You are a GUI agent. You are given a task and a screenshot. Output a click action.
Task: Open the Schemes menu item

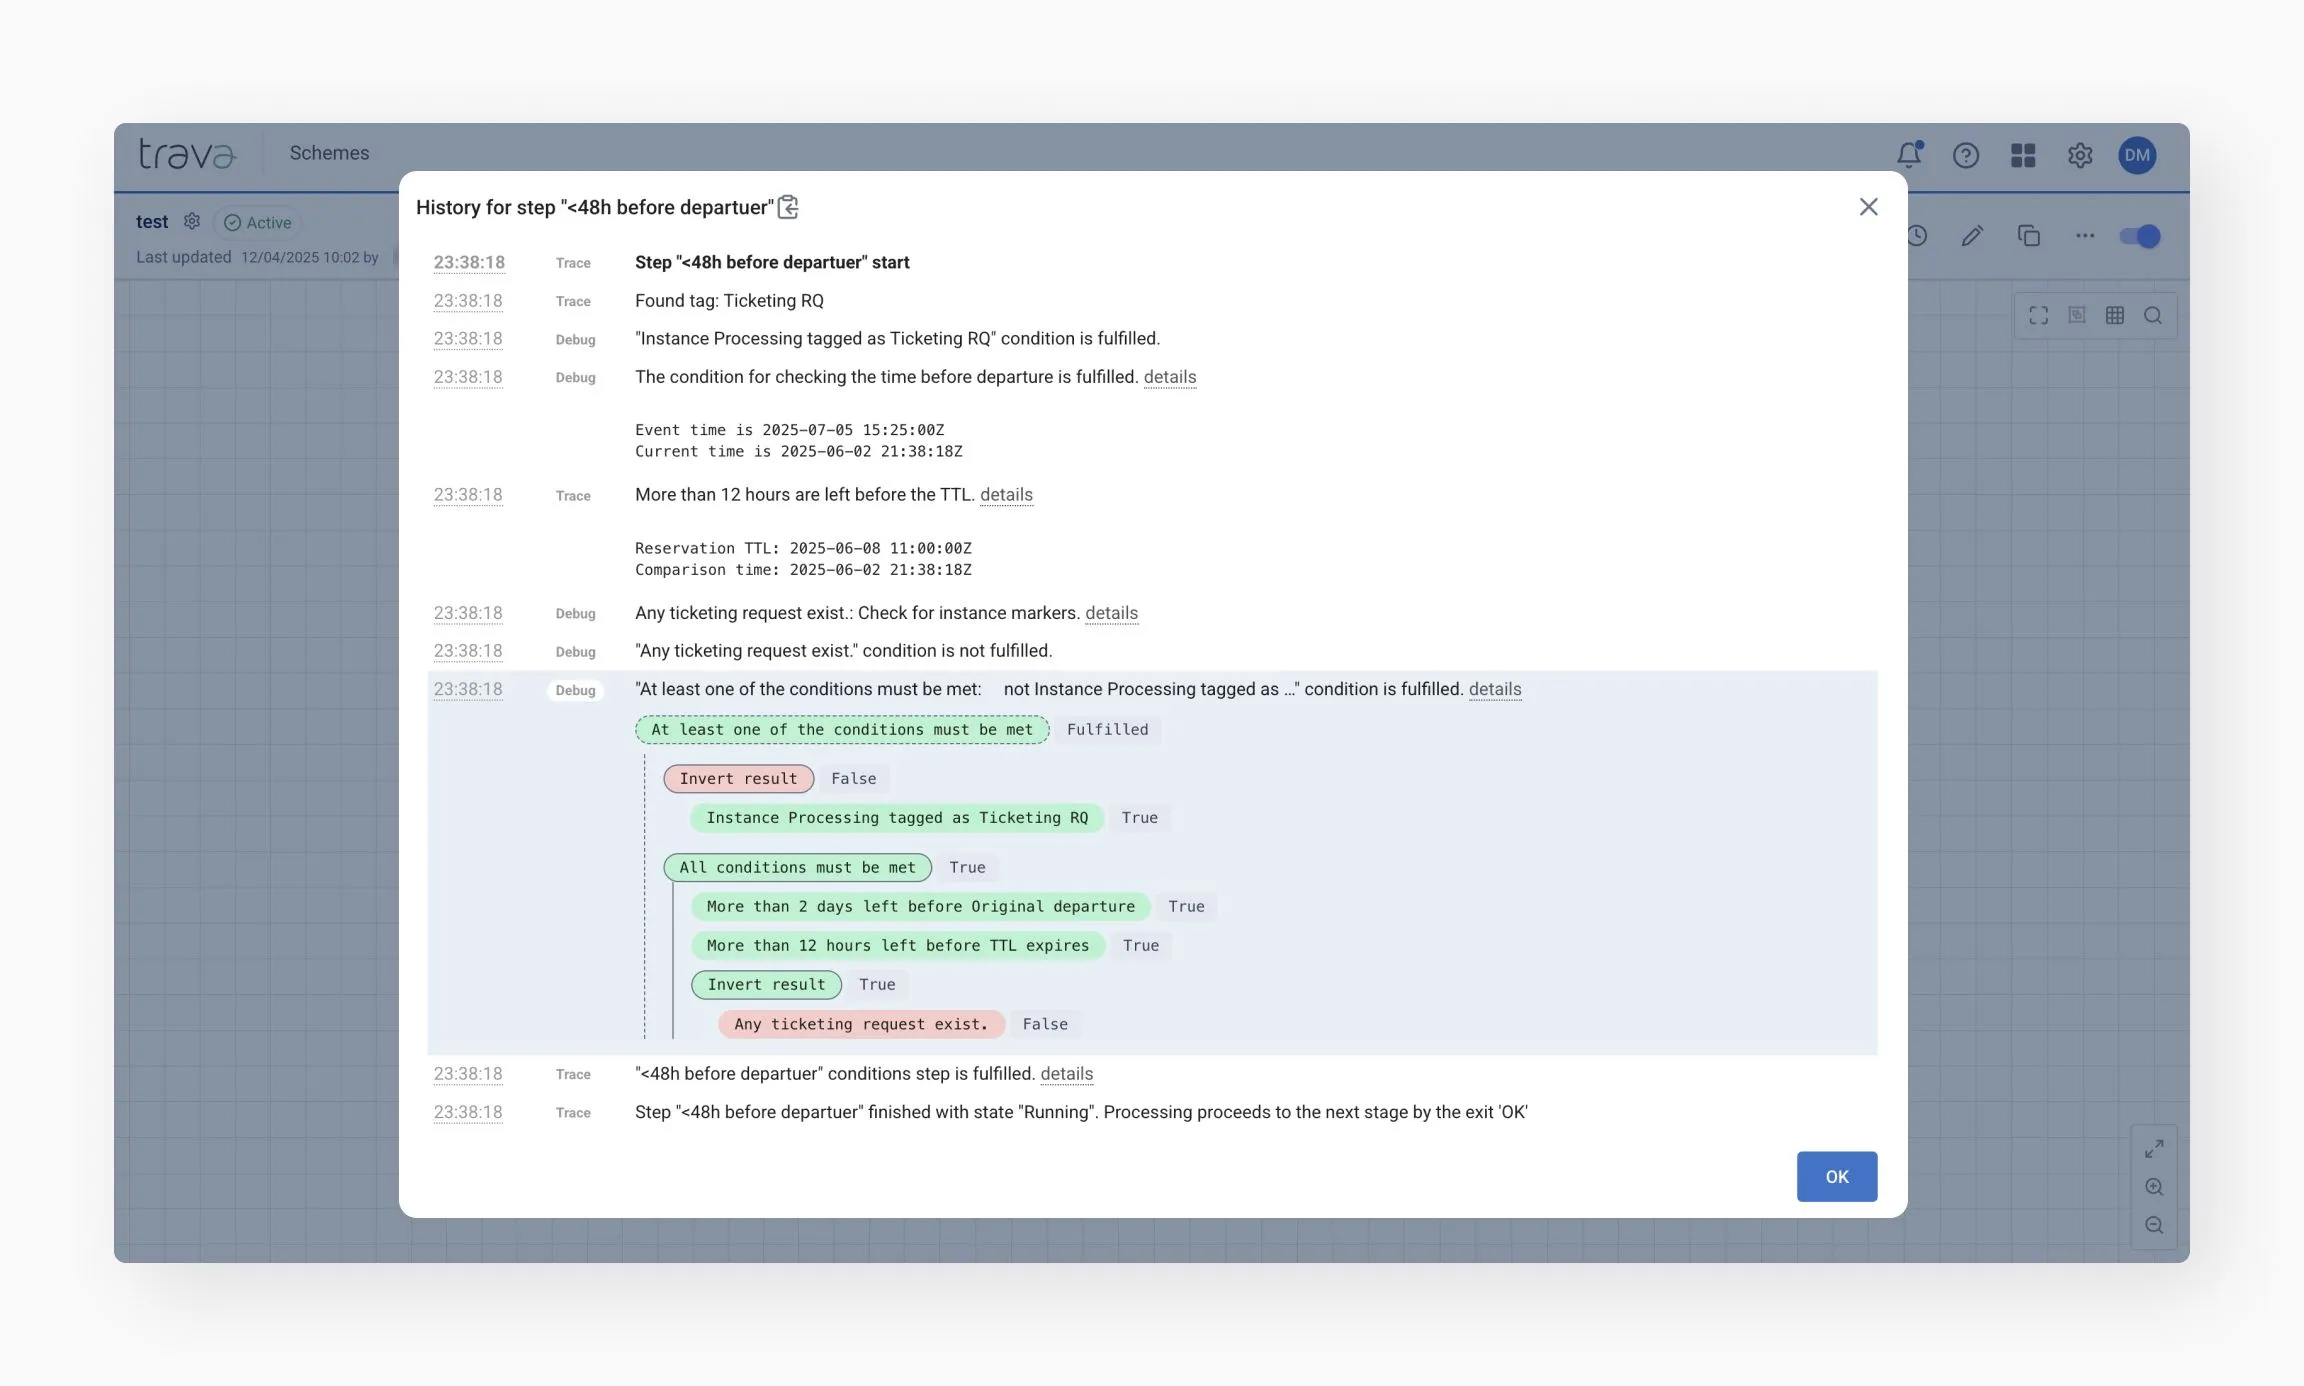(x=329, y=153)
